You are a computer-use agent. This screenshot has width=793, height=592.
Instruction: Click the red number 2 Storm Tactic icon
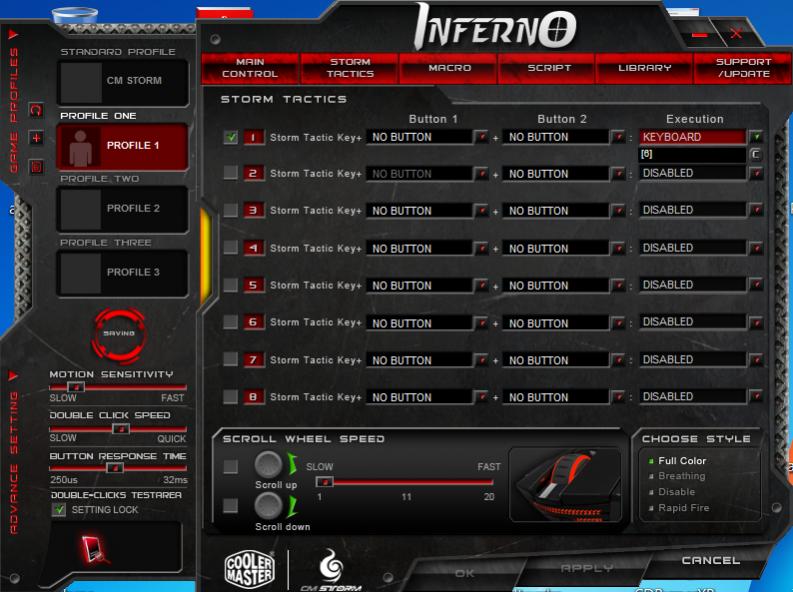[x=254, y=173]
